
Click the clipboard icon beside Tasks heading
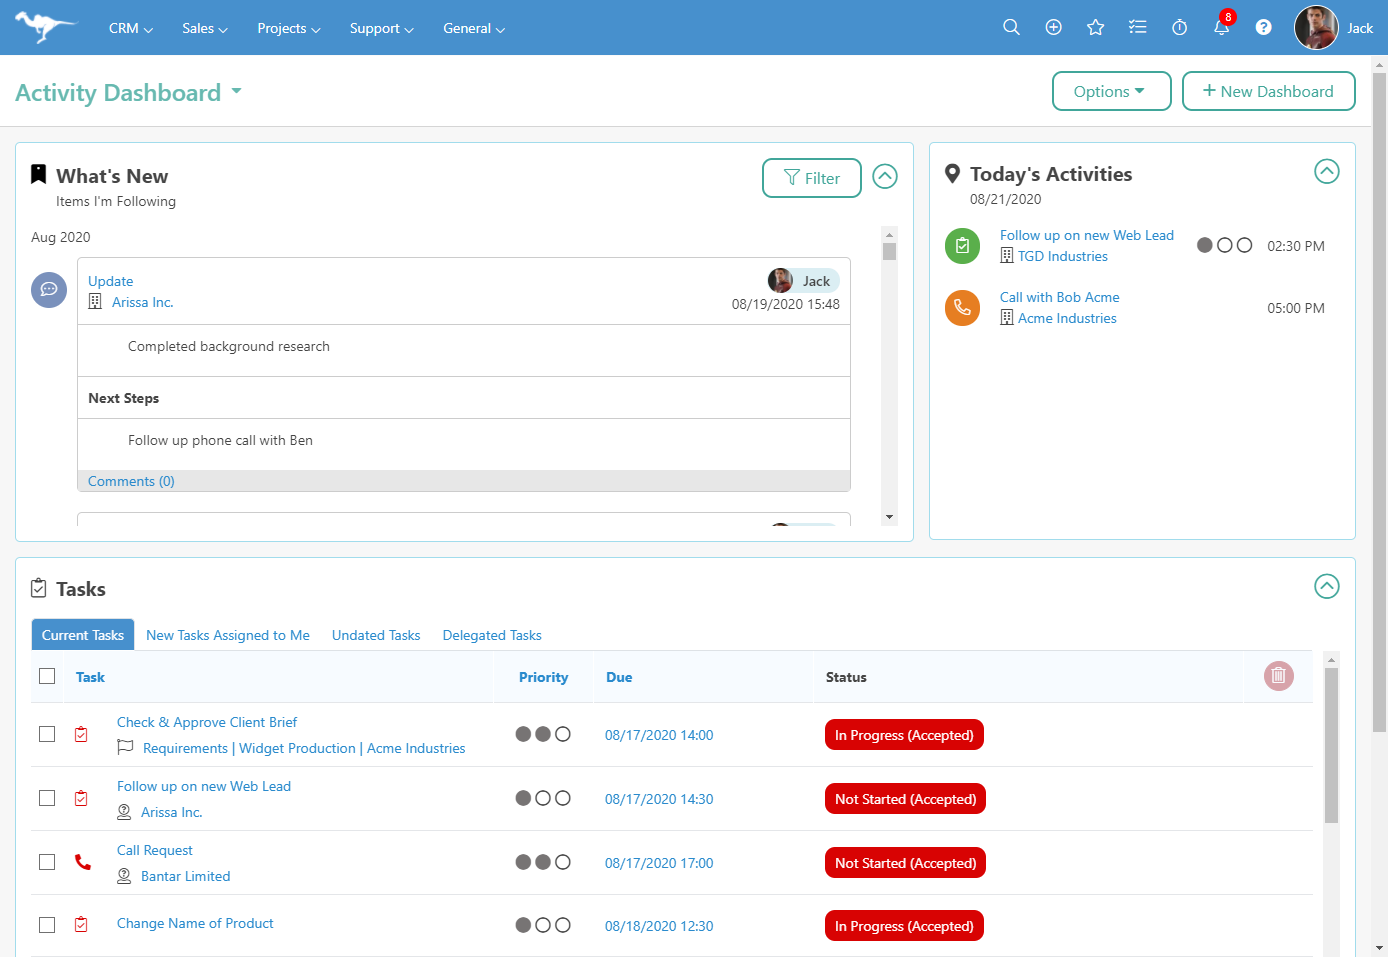click(x=38, y=588)
